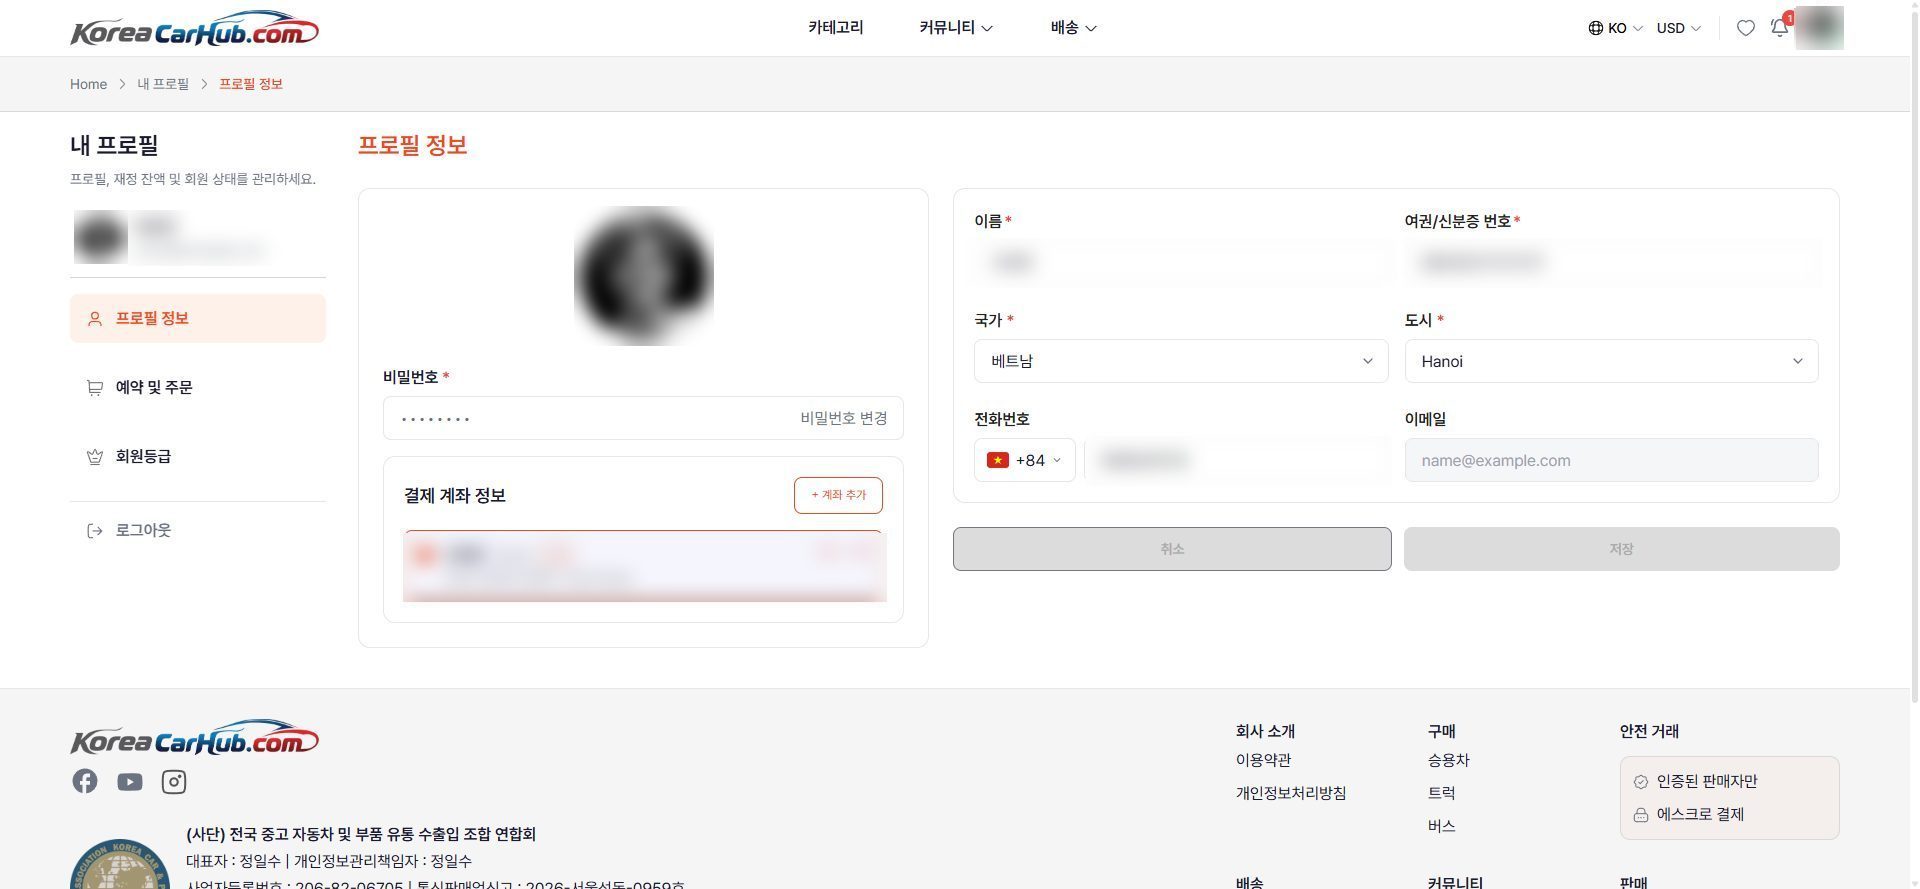The height and width of the screenshot is (889, 1920).
Task: Open notifications bell icon
Action: [x=1780, y=27]
